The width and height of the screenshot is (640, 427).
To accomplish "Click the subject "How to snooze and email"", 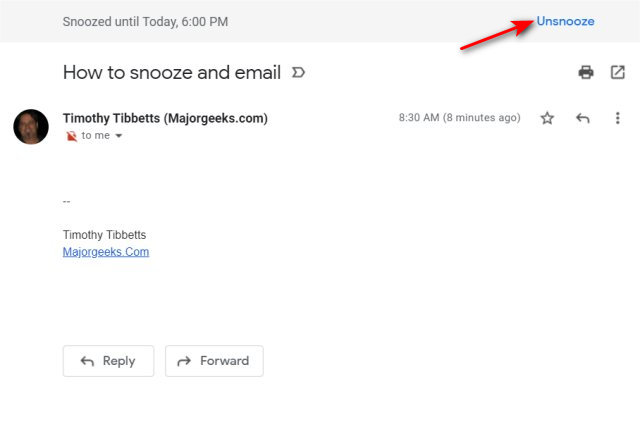I will 172,73.
